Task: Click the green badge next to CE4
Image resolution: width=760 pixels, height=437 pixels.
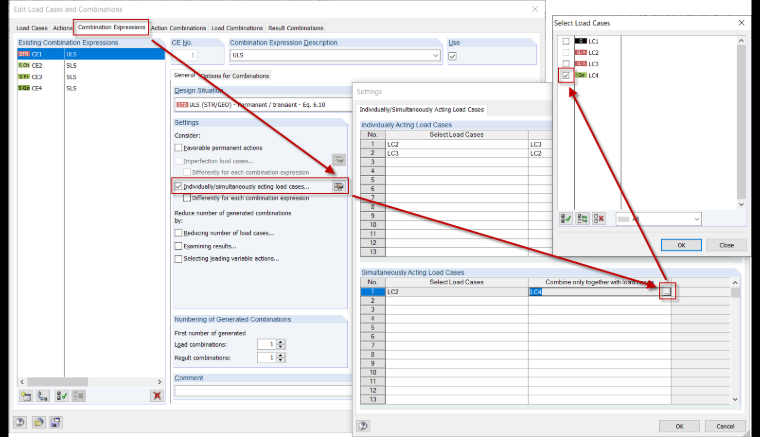Action: 24,88
